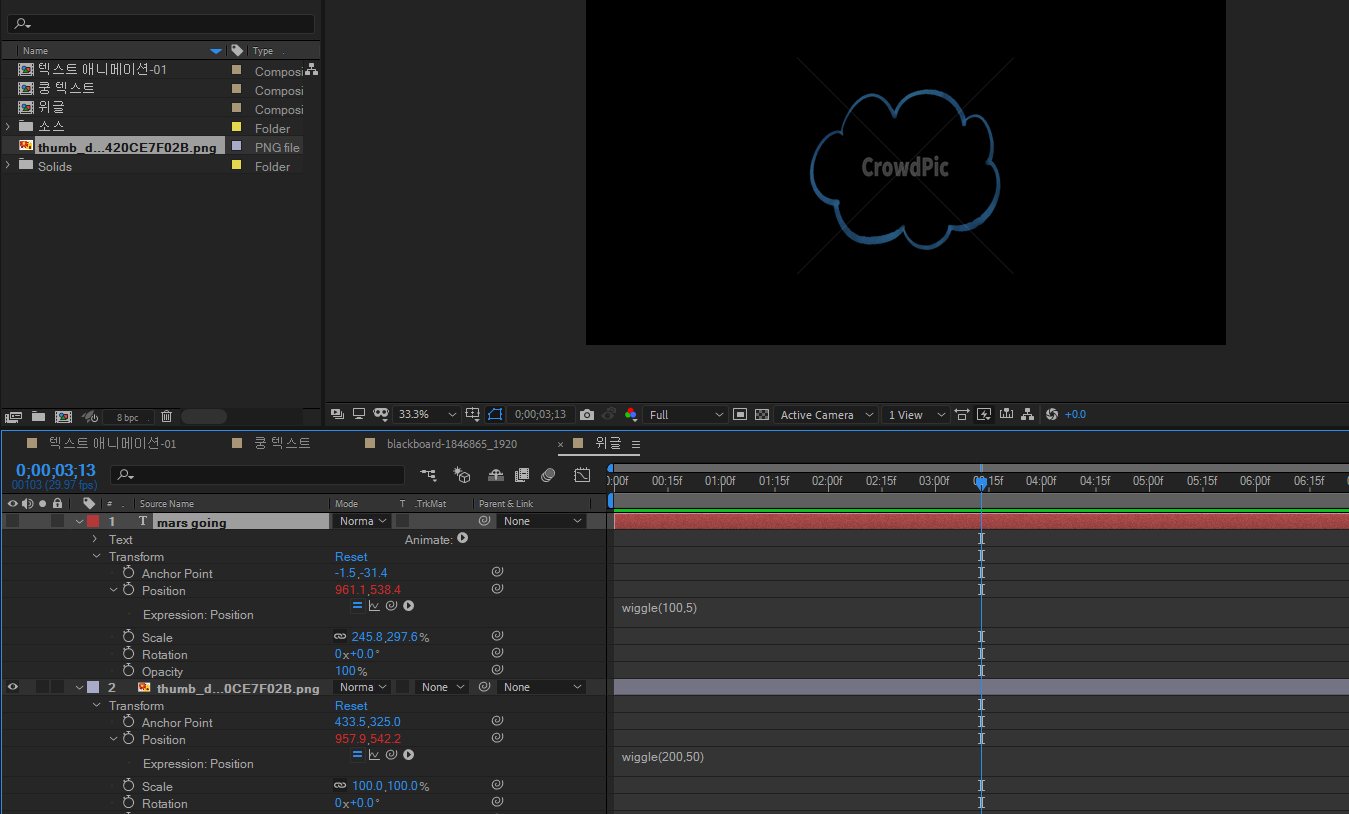
Task: Toggle transparency grid in viewer
Action: click(762, 414)
